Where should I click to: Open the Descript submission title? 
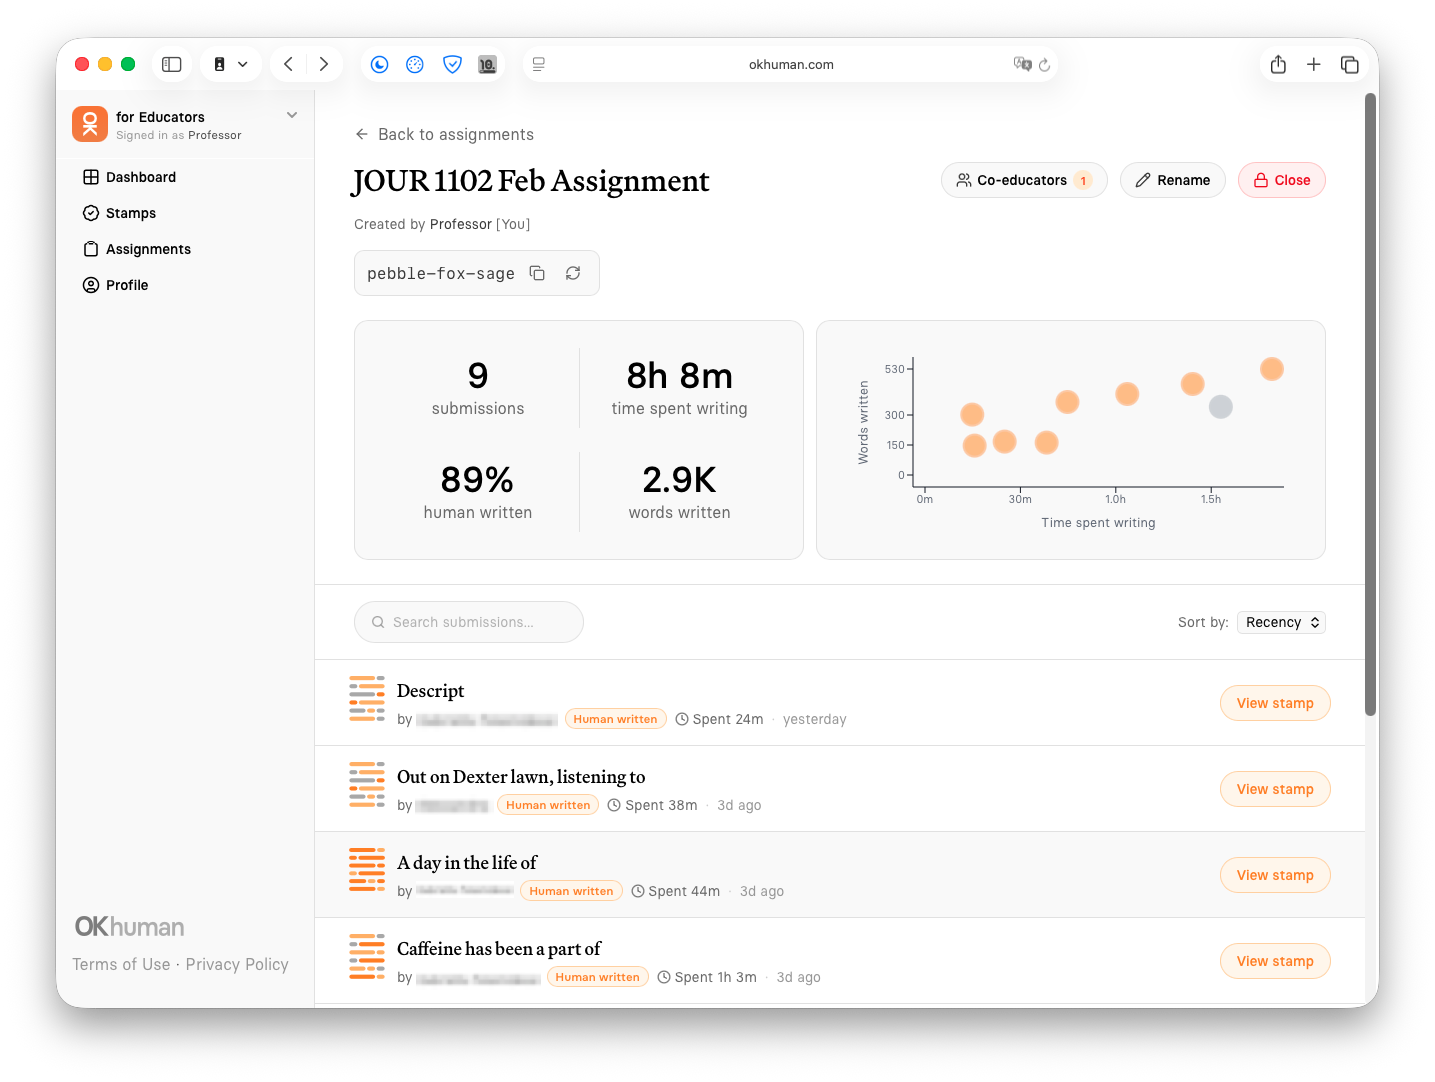click(x=430, y=691)
